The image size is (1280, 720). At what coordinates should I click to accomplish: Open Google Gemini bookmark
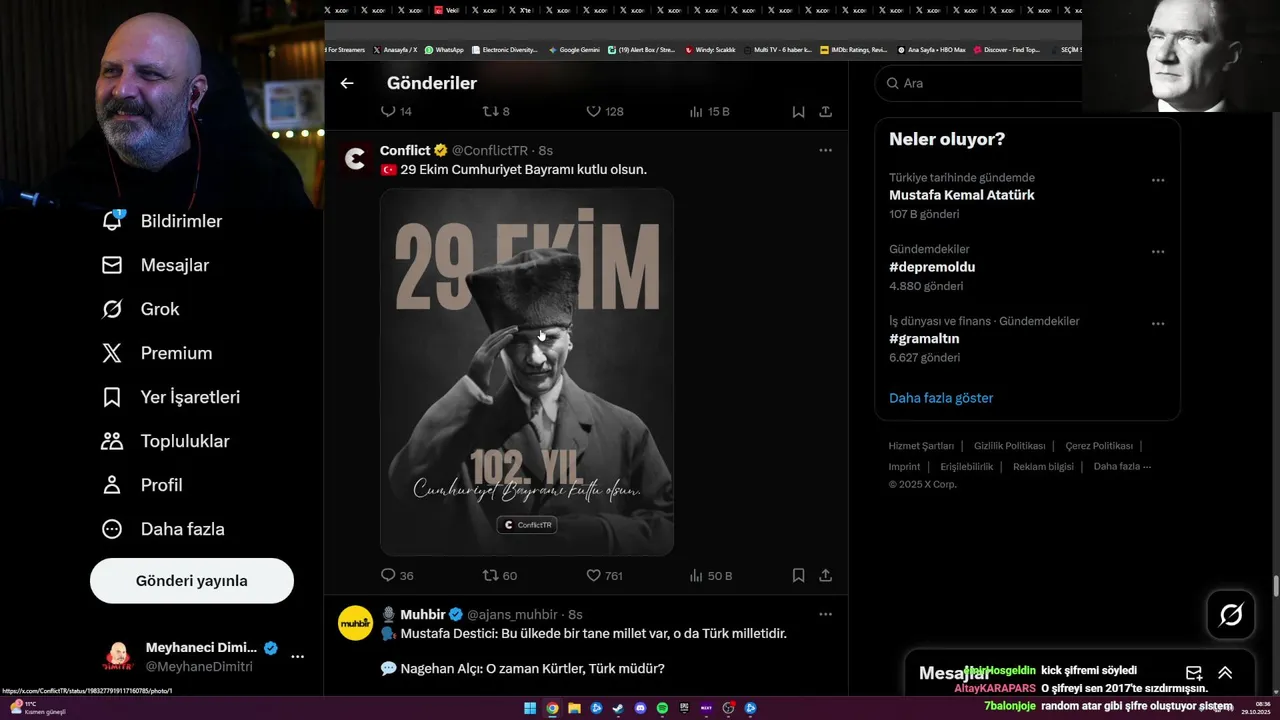(x=574, y=50)
